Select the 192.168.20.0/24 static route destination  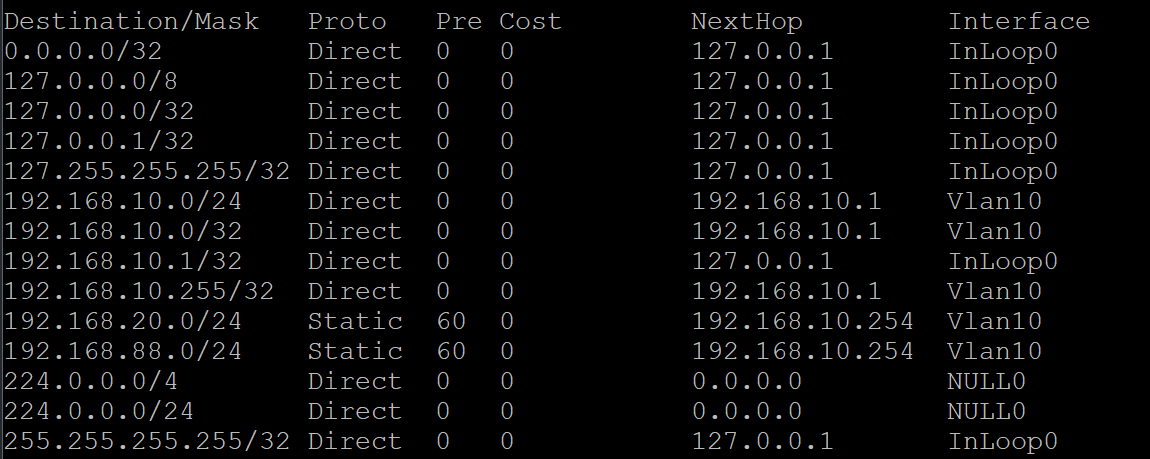(123, 321)
